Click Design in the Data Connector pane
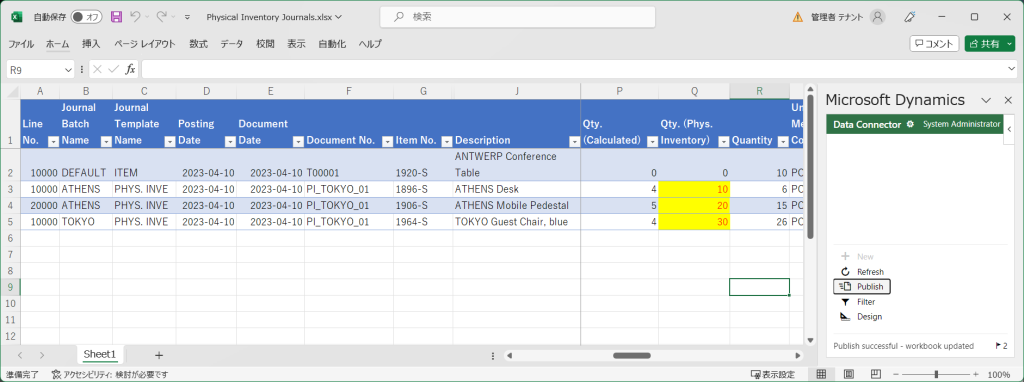This screenshot has height=382, width=1024. [x=861, y=317]
